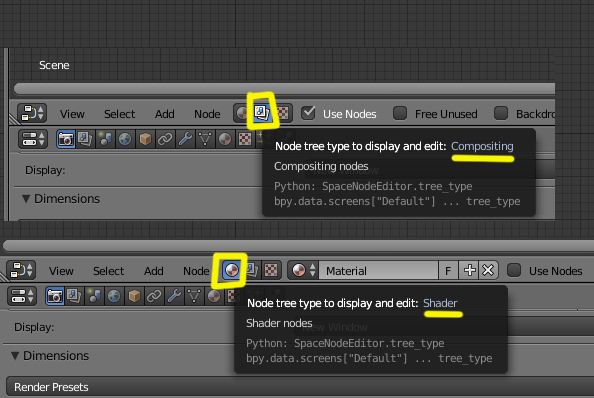The image size is (594, 398).
Task: Uncheck the checked Use Nodes checkbox
Action: [308, 112]
